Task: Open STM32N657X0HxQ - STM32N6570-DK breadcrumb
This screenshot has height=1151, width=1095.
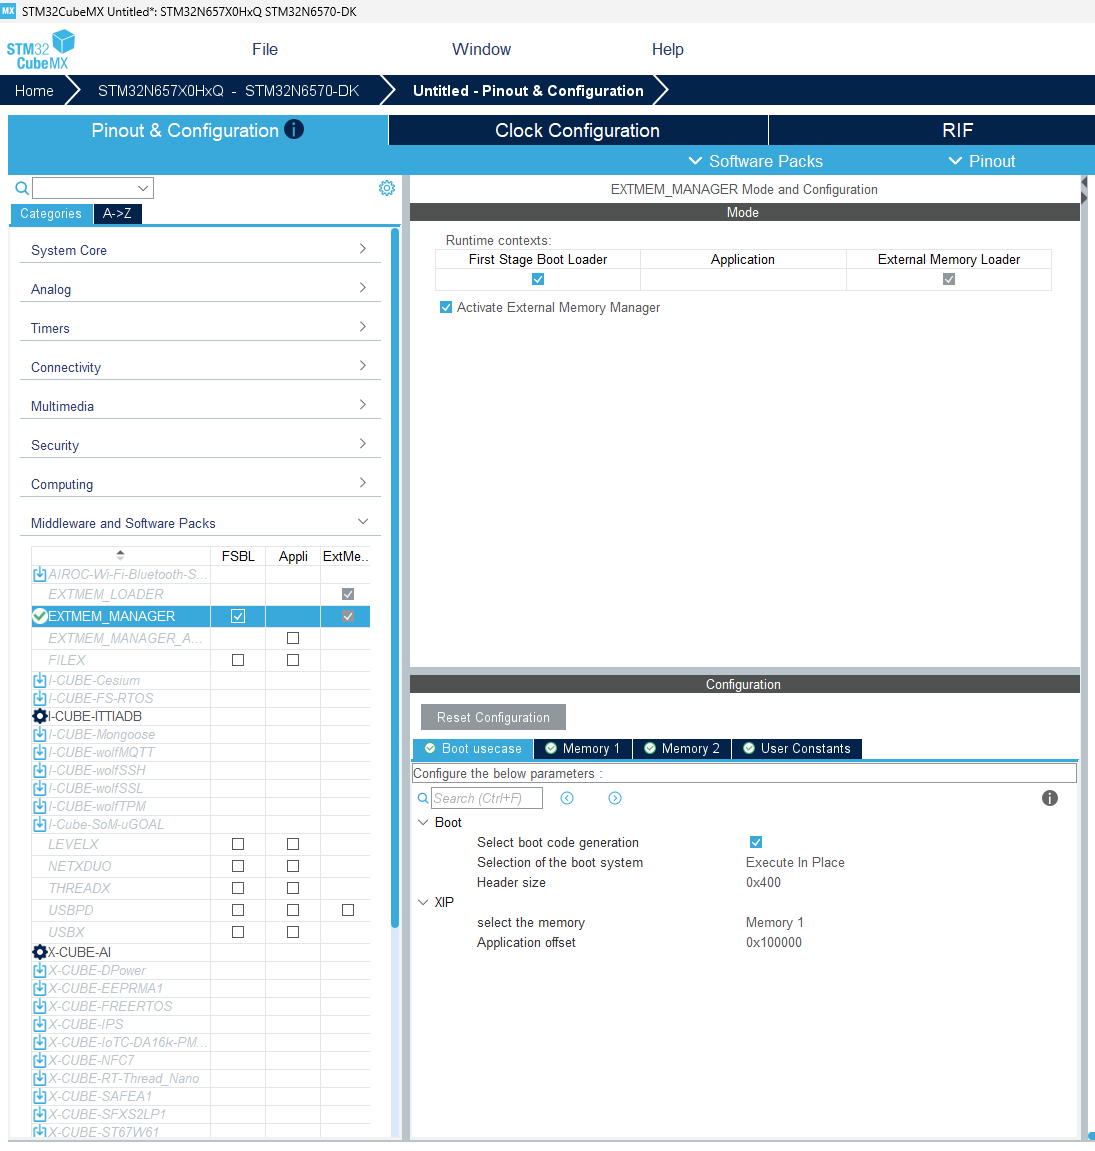Action: 228,90
